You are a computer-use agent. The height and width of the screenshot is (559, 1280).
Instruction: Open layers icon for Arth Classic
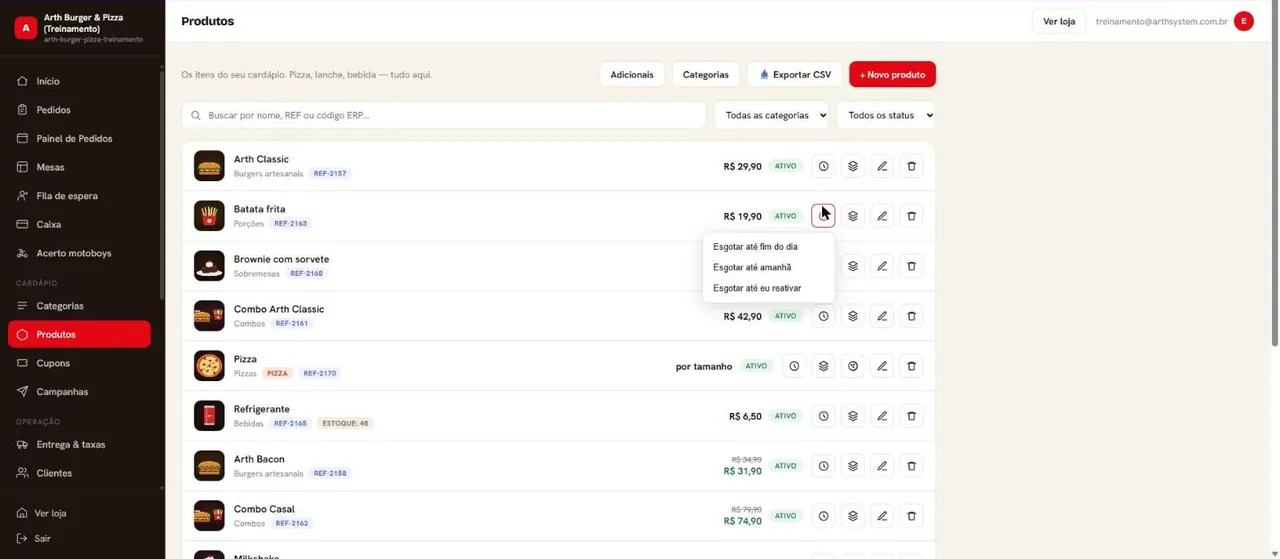pyautogui.click(x=853, y=166)
